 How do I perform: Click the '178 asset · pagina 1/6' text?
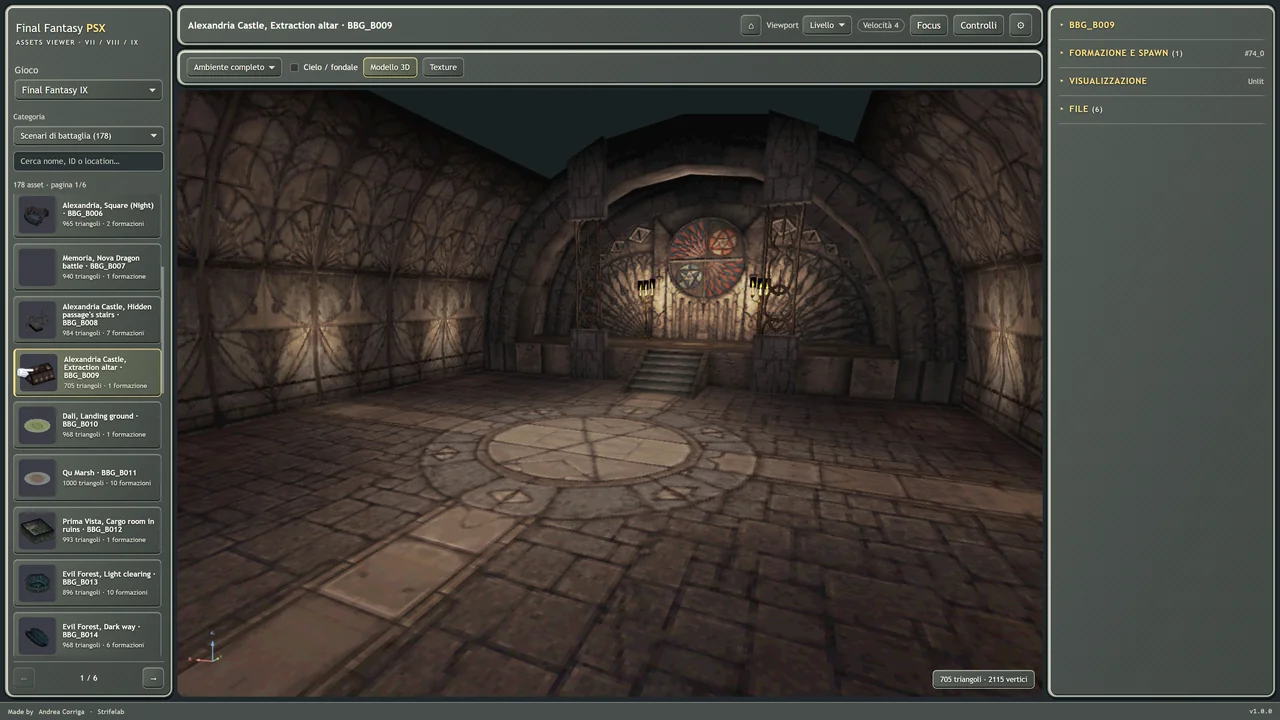pyautogui.click(x=50, y=185)
